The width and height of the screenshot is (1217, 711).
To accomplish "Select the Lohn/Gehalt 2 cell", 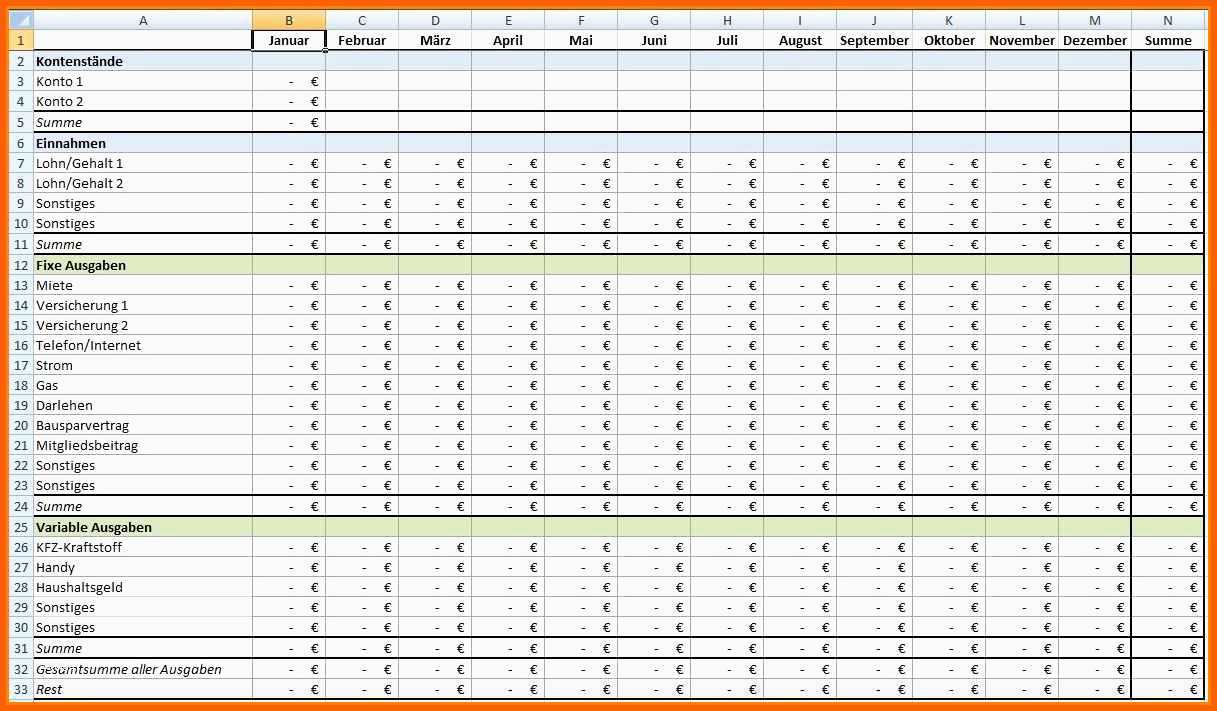I will pyautogui.click(x=143, y=183).
